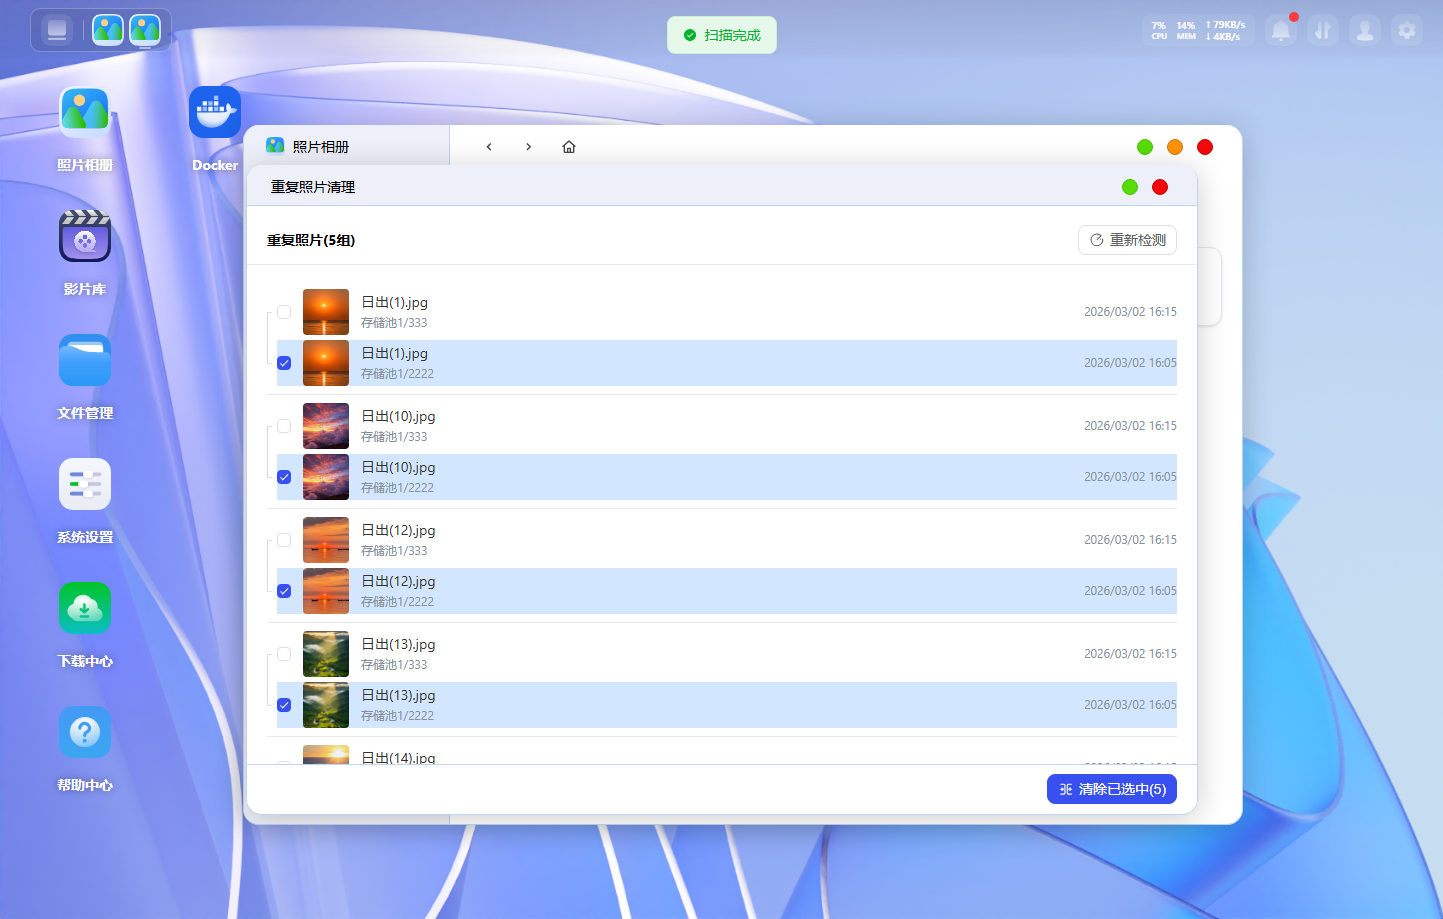Go back in the 照片相册 window
Viewport: 1443px width, 919px height.
(x=489, y=147)
